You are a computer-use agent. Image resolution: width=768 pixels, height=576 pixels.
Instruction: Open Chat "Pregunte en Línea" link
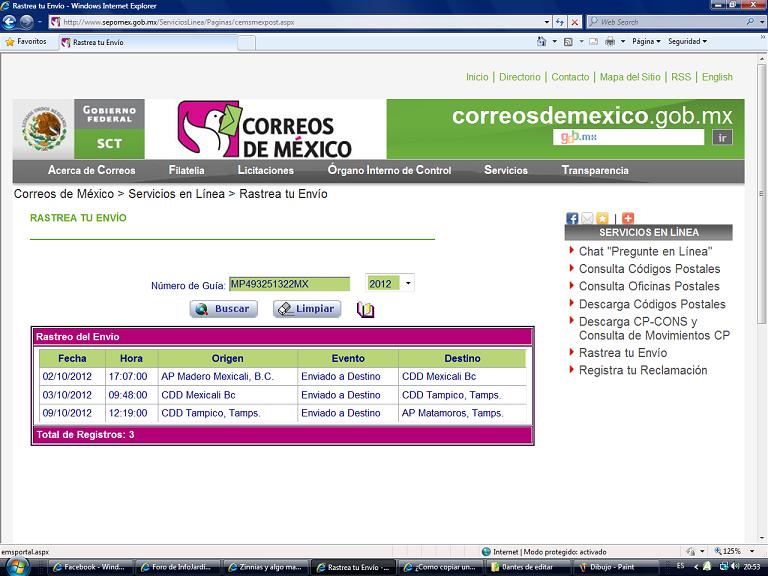[x=646, y=252]
